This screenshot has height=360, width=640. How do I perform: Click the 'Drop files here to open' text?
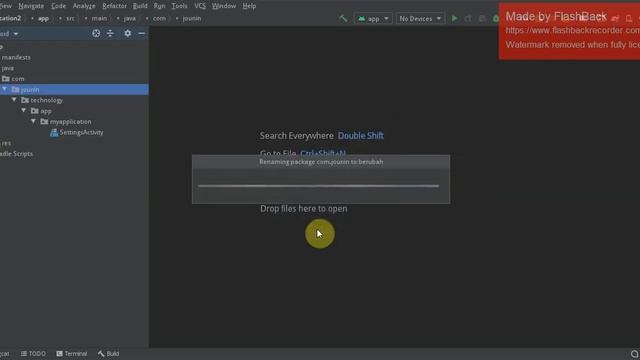click(x=304, y=209)
